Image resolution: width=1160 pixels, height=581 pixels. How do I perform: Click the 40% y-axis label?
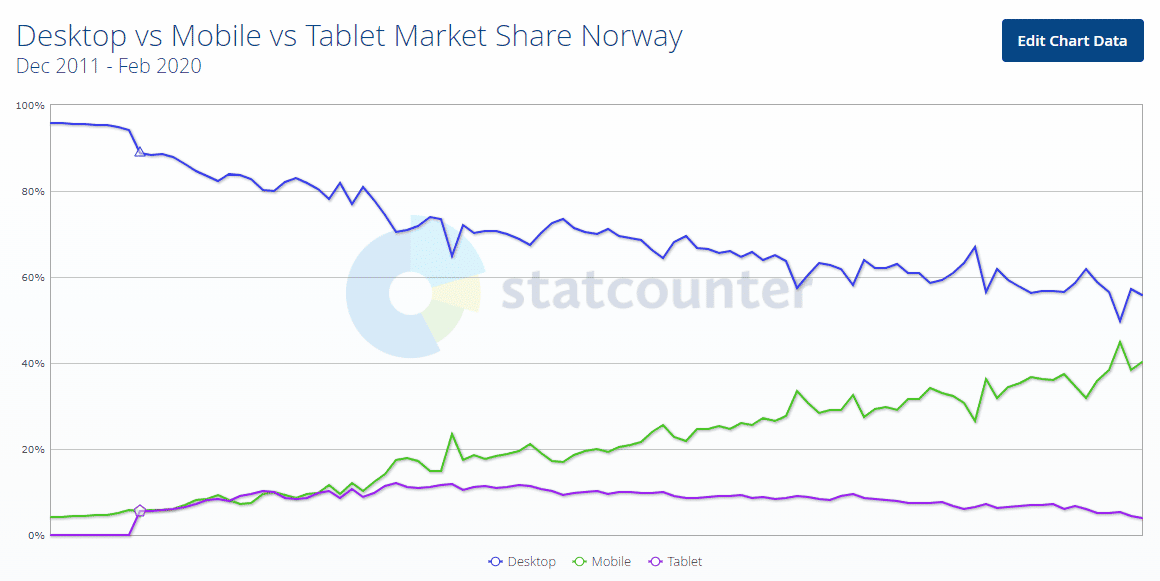(33, 363)
